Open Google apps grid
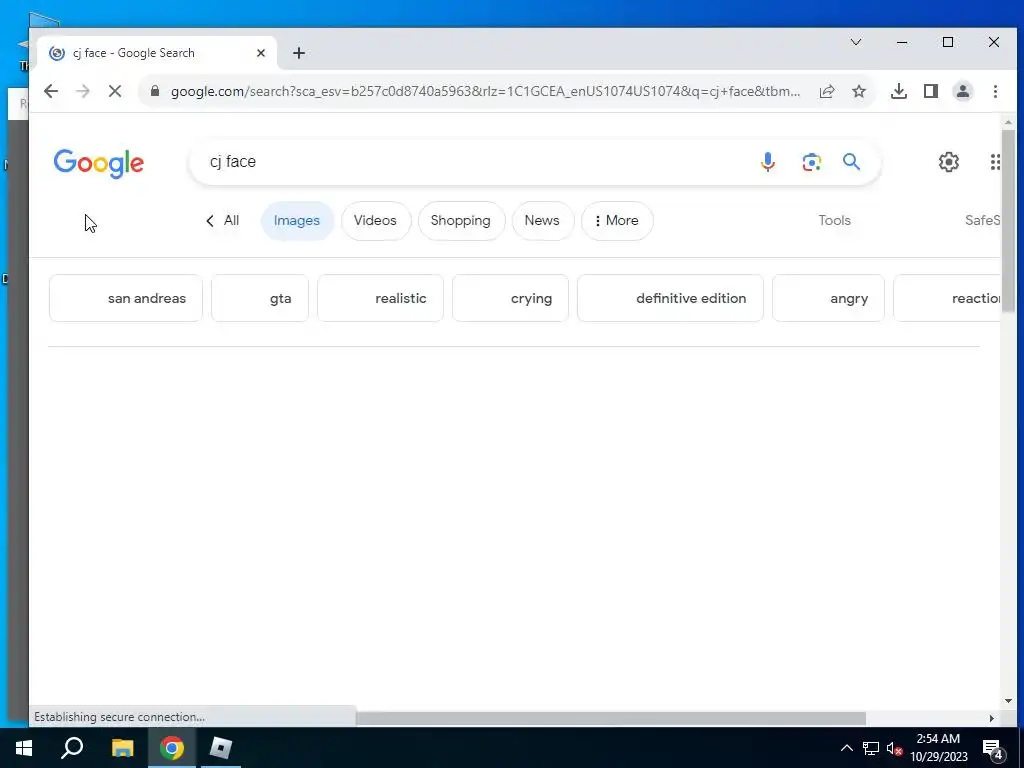This screenshot has width=1024, height=768. 995,162
